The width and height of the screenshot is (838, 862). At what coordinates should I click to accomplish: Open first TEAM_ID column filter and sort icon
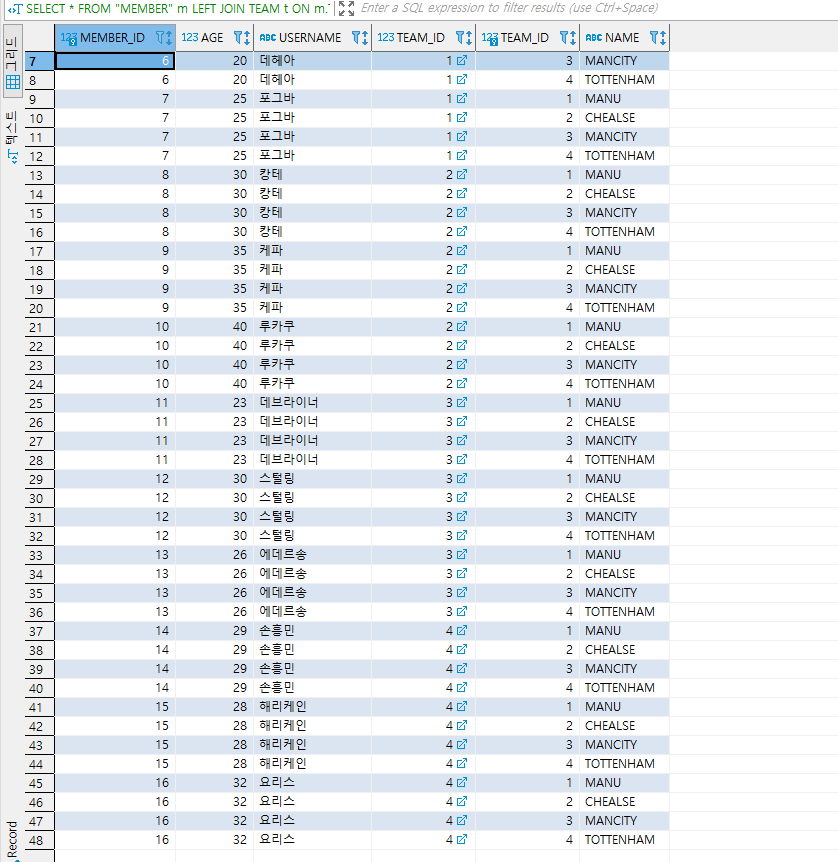(x=464, y=37)
